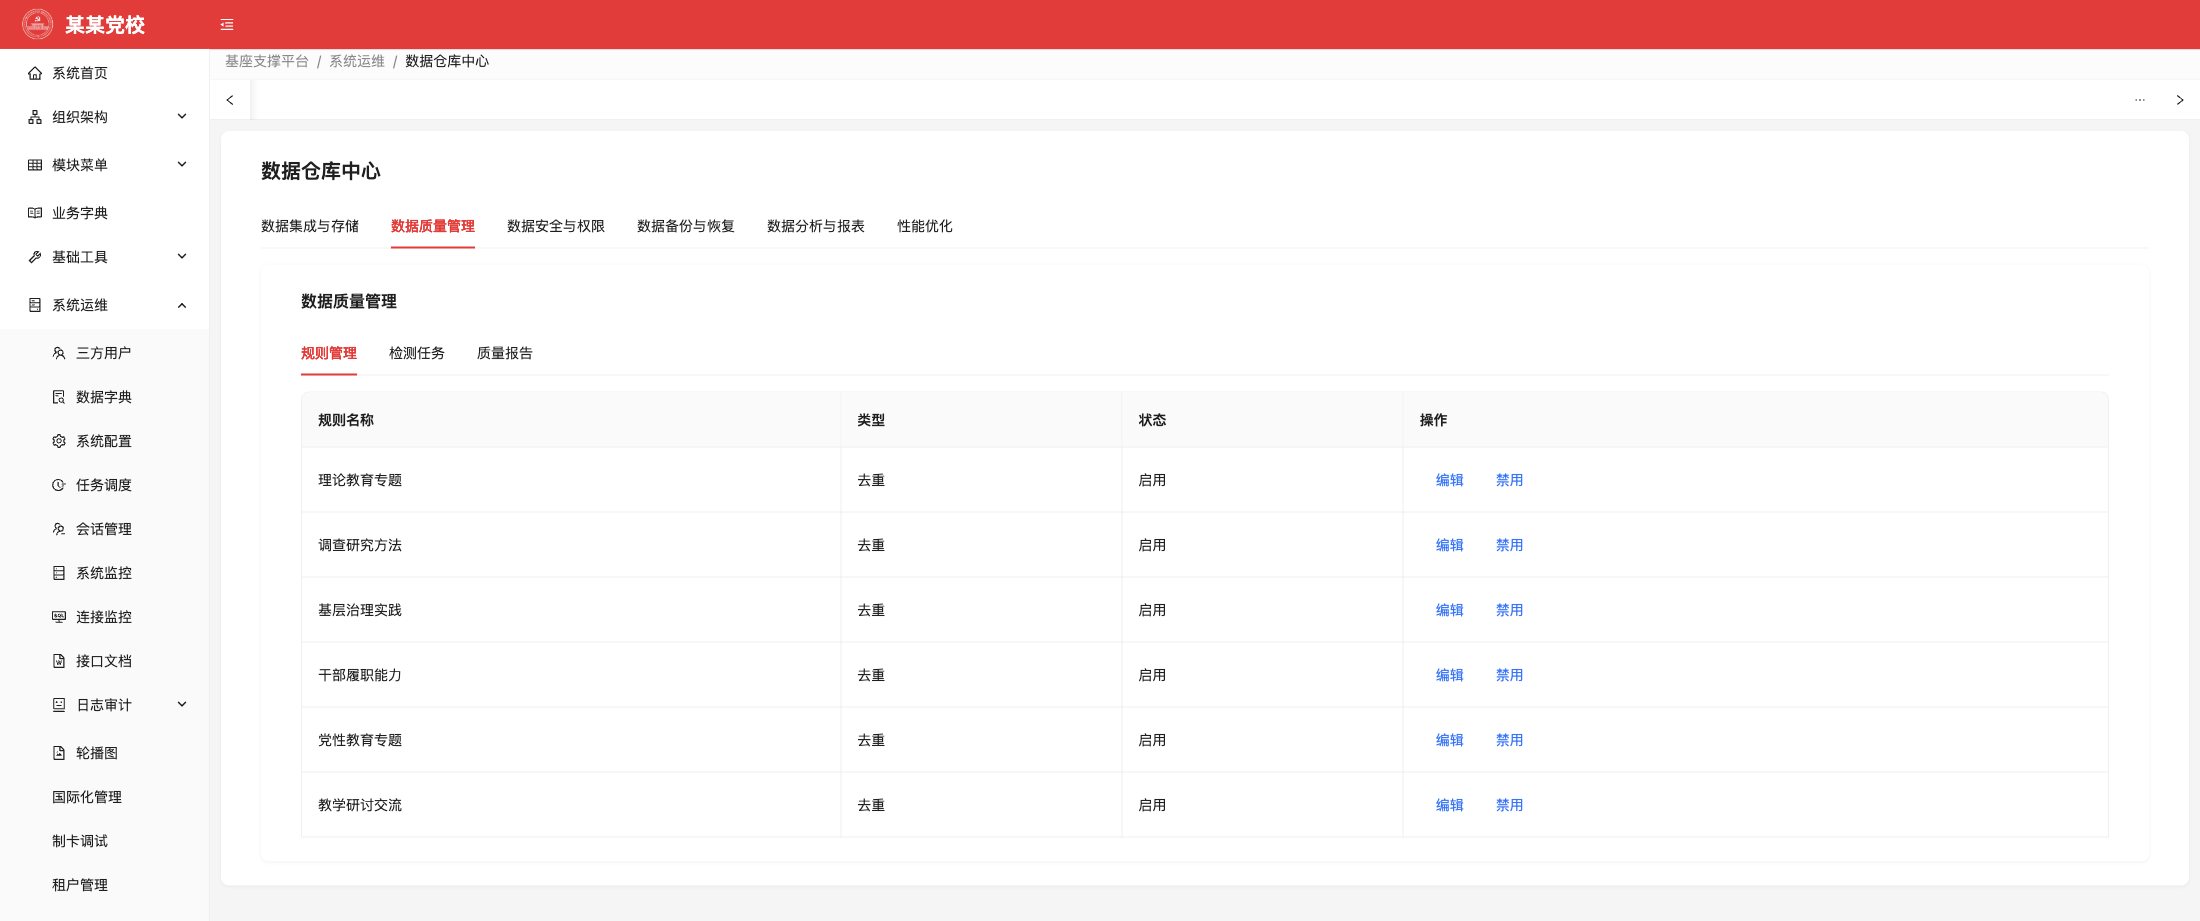Image resolution: width=2200 pixels, height=921 pixels.
Task: Click the 组织架构 hierarchy icon
Action: point(35,117)
